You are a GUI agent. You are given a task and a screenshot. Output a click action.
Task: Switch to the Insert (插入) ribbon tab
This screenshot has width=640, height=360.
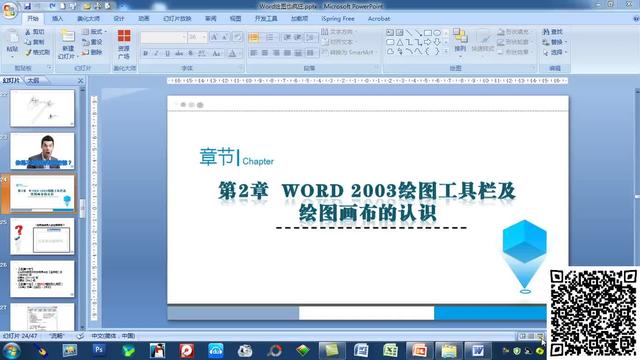(58, 19)
